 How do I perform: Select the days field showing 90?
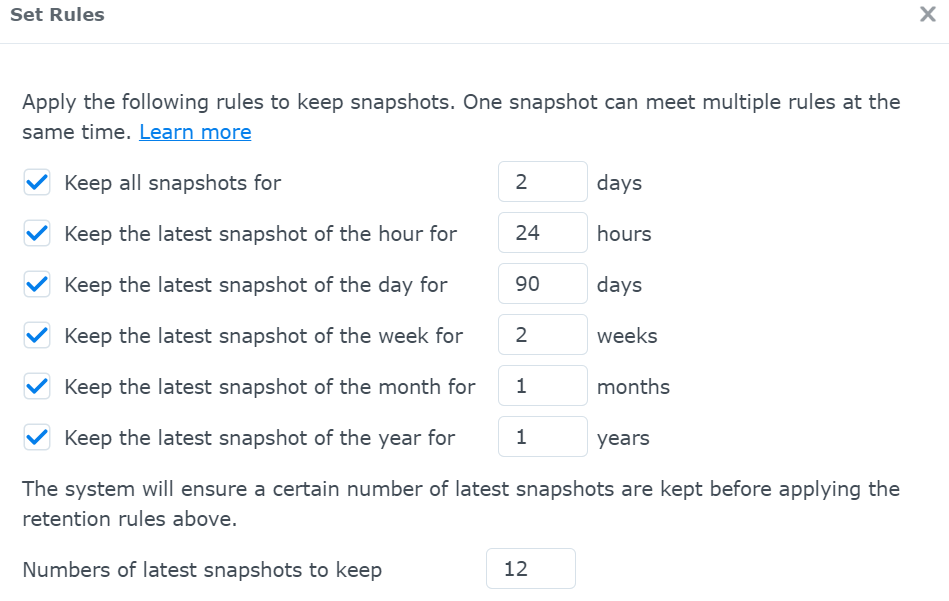[x=542, y=284]
